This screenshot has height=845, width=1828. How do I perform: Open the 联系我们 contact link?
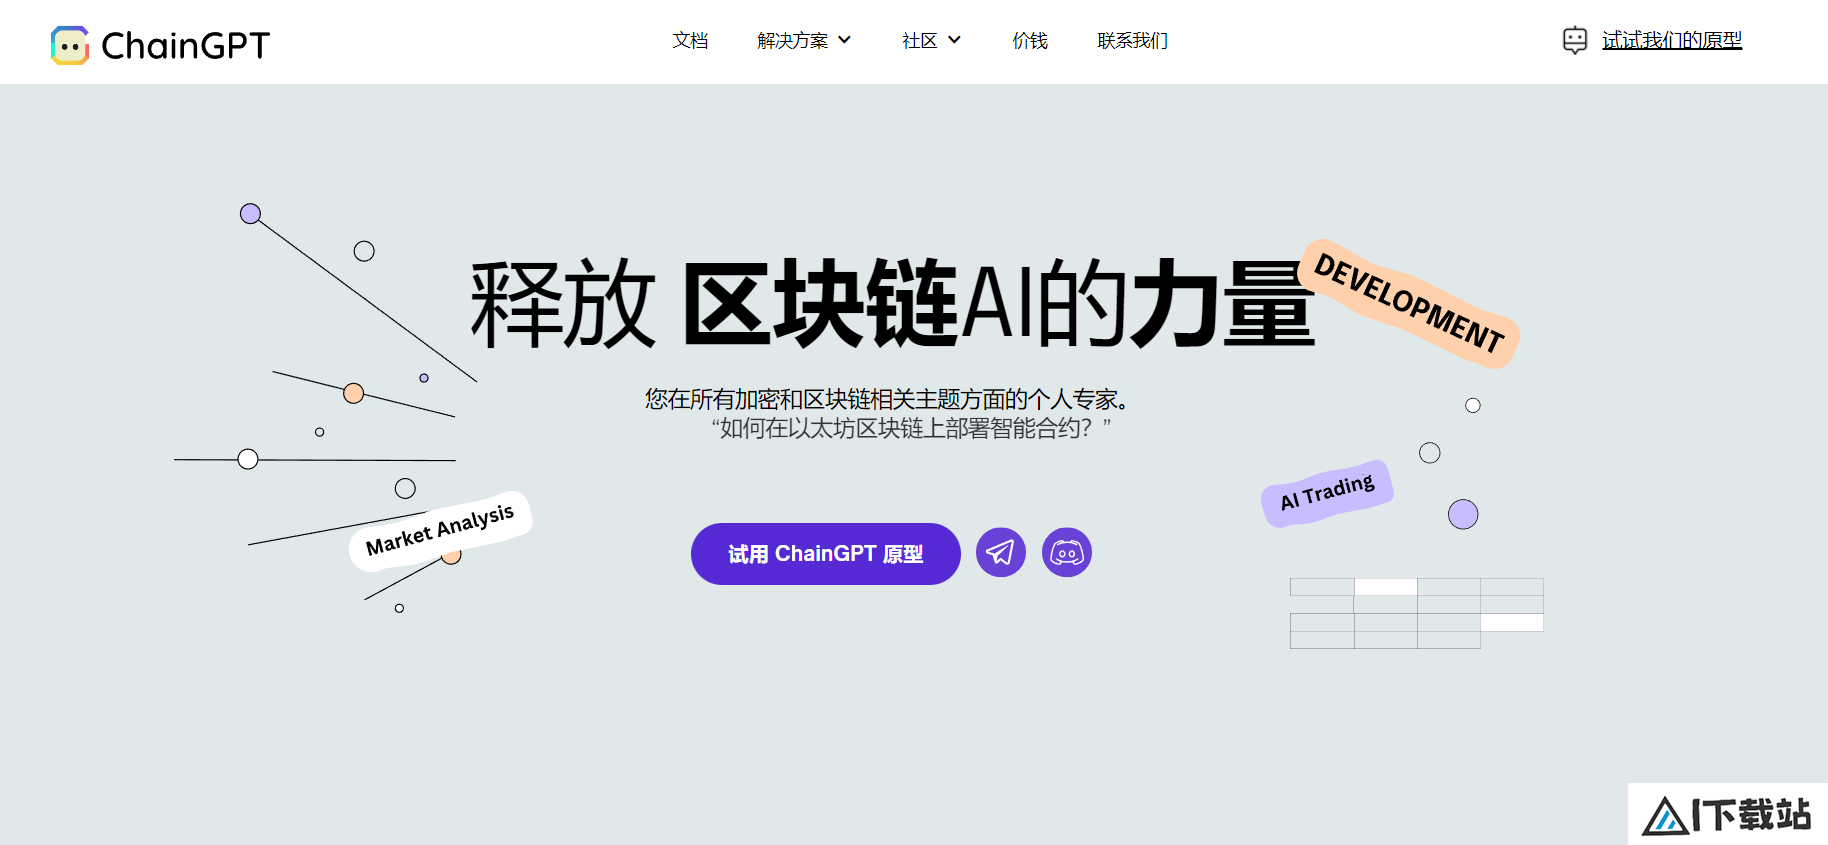pyautogui.click(x=1132, y=40)
